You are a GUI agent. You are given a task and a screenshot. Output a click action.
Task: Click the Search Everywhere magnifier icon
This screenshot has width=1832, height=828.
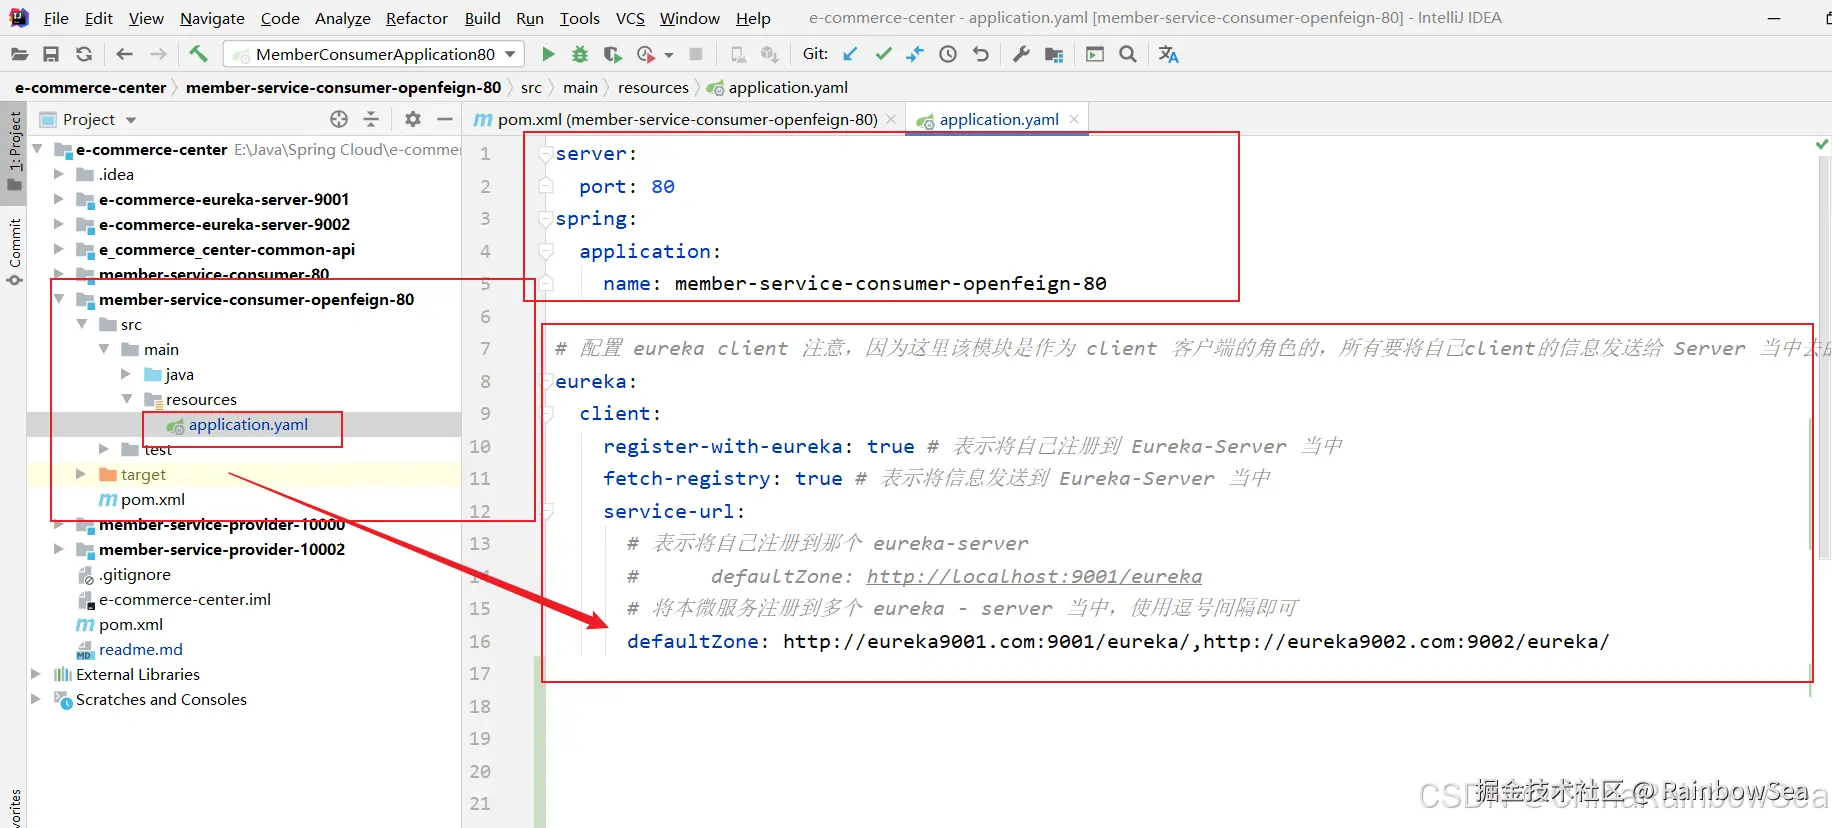[1128, 54]
